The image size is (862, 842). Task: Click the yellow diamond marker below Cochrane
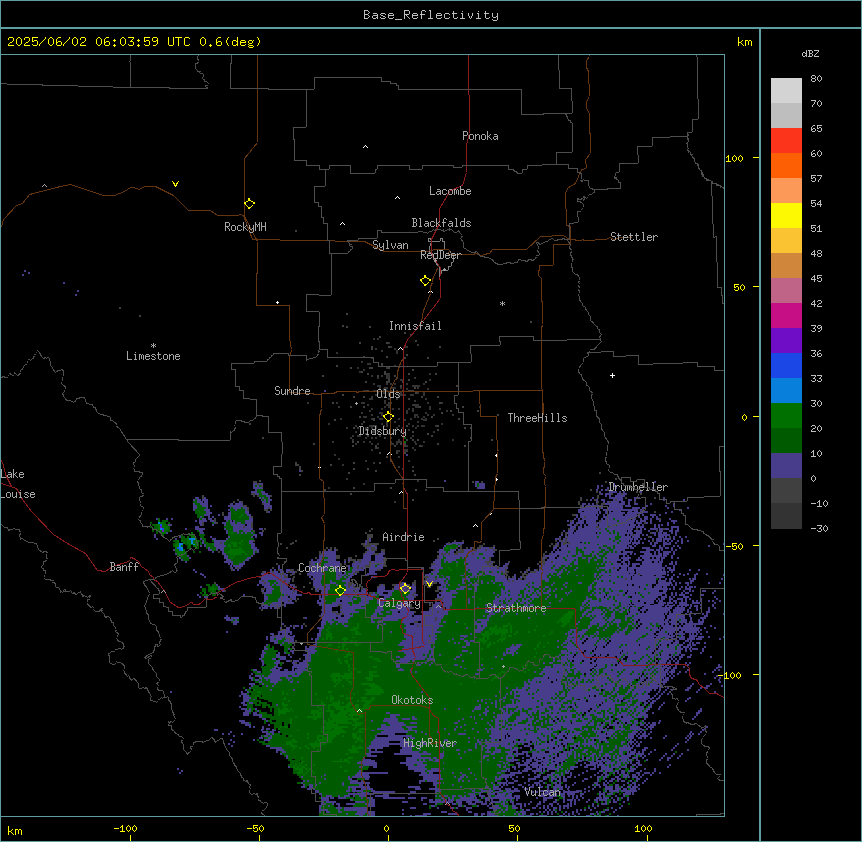point(340,590)
